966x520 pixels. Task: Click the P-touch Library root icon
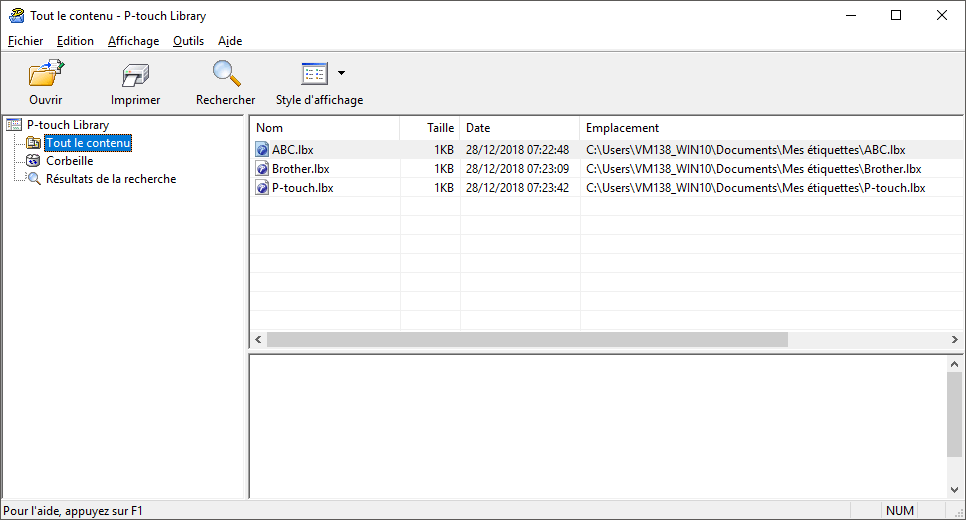pos(14,125)
